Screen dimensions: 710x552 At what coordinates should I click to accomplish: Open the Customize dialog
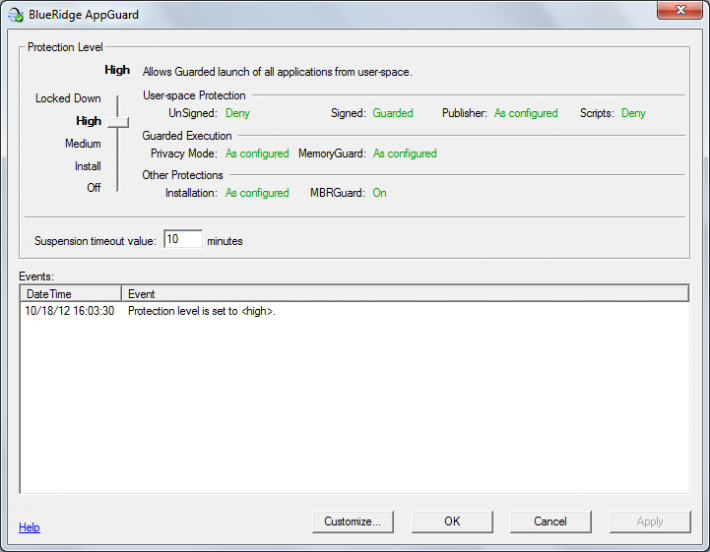(x=353, y=522)
